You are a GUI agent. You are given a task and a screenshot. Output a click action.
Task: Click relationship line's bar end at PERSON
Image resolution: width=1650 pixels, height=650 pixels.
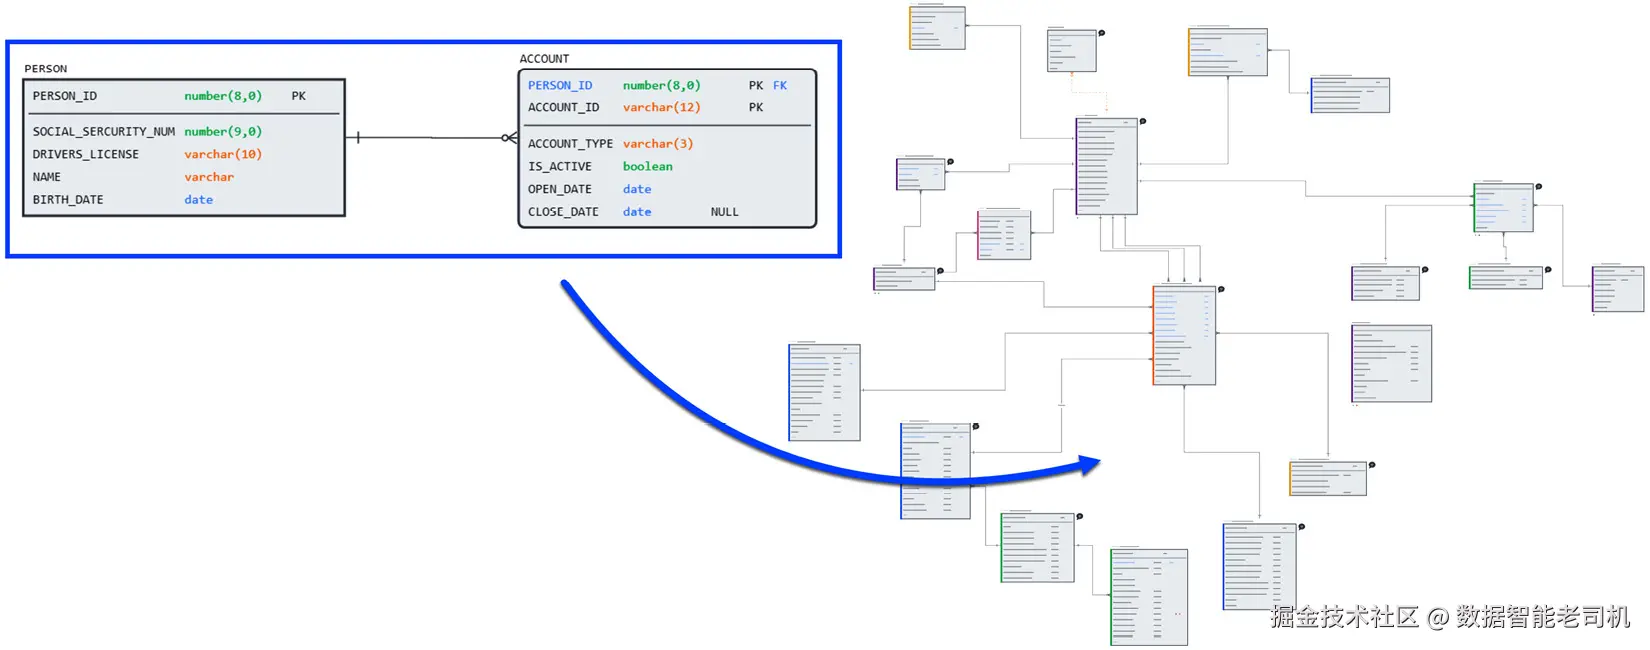pyautogui.click(x=358, y=137)
